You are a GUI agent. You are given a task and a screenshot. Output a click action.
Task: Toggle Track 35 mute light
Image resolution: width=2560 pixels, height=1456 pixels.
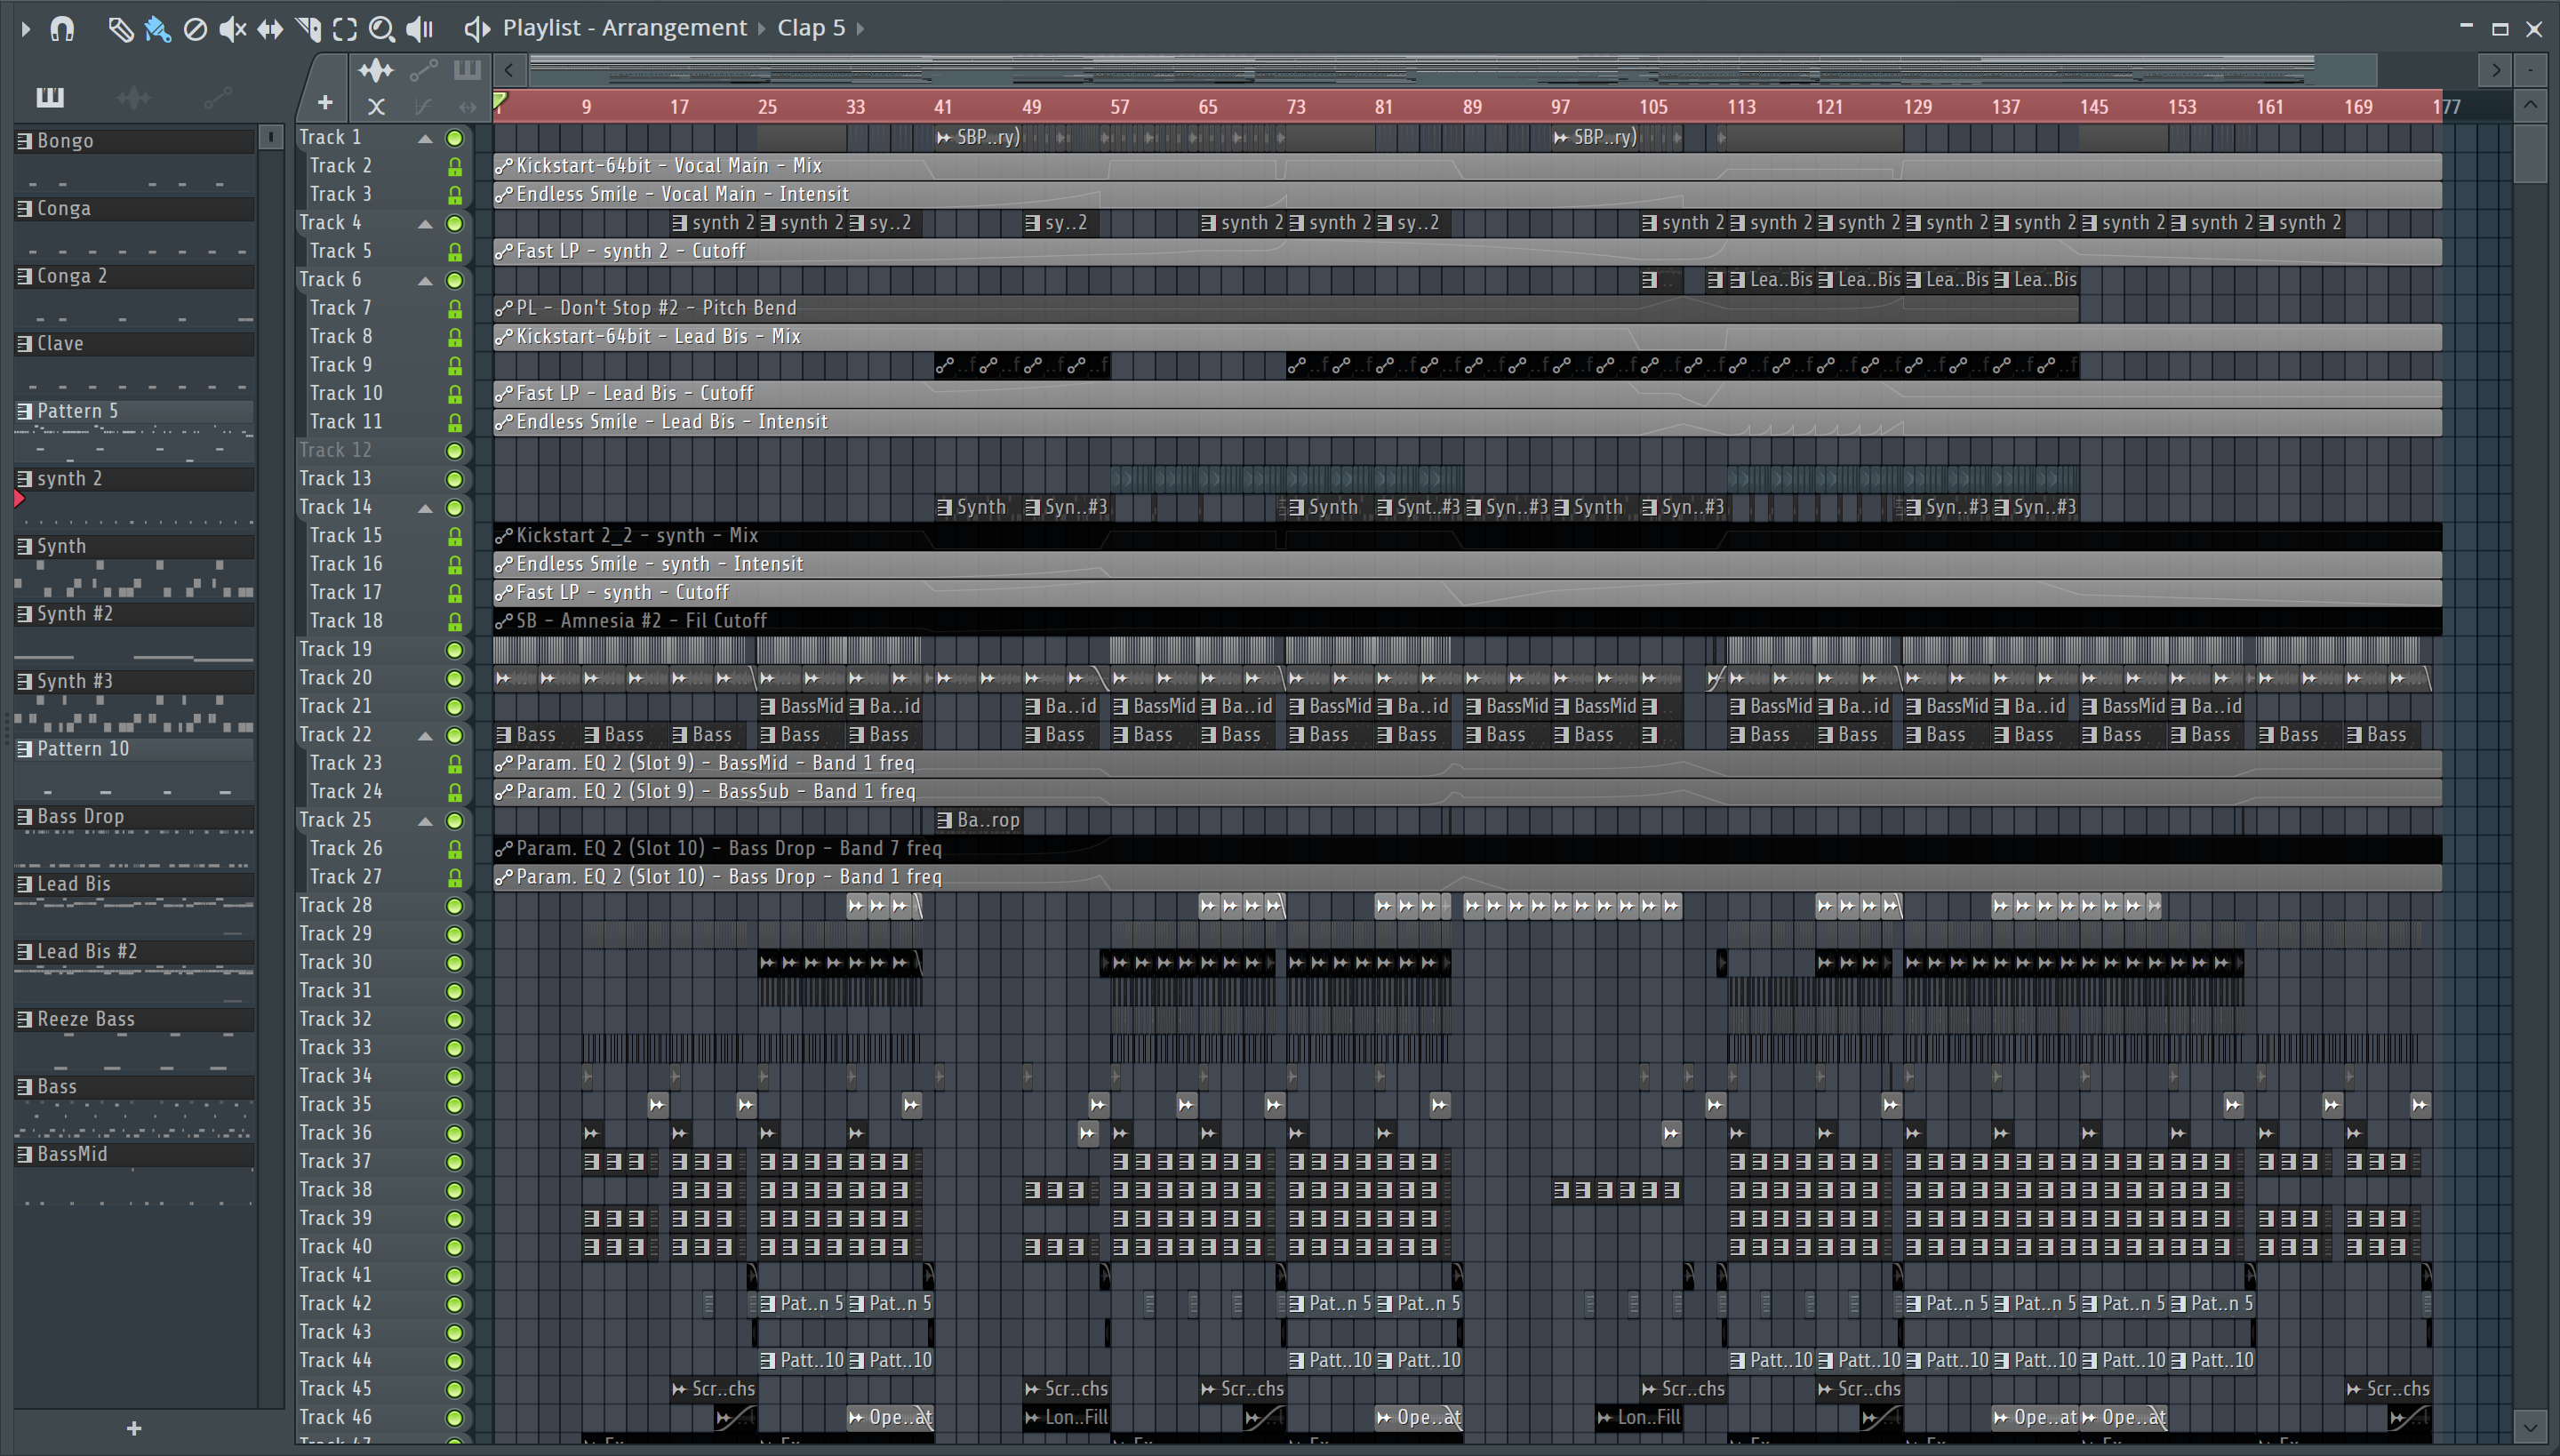click(x=454, y=1105)
